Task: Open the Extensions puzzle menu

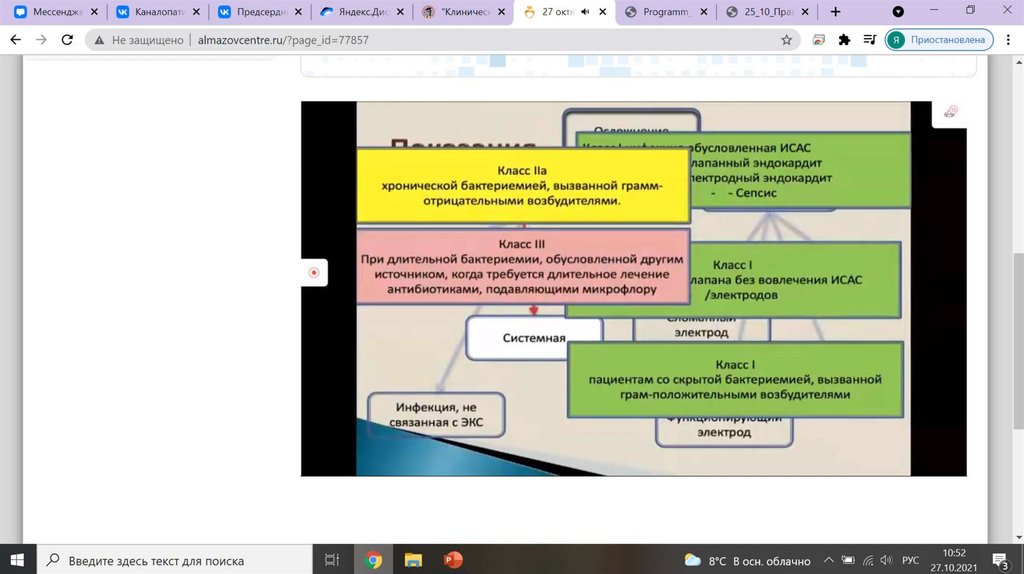Action: (844, 40)
